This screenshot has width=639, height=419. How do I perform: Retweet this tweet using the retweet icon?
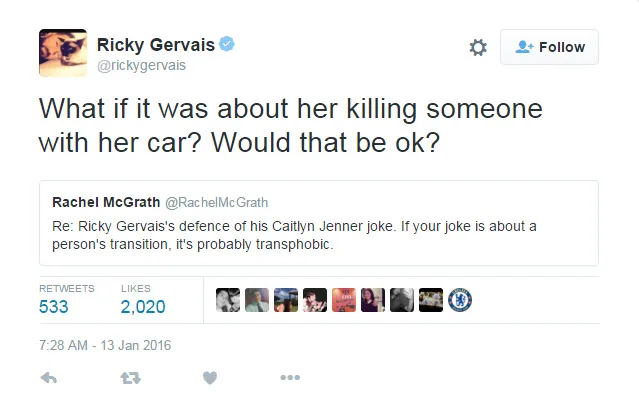pyautogui.click(x=129, y=378)
